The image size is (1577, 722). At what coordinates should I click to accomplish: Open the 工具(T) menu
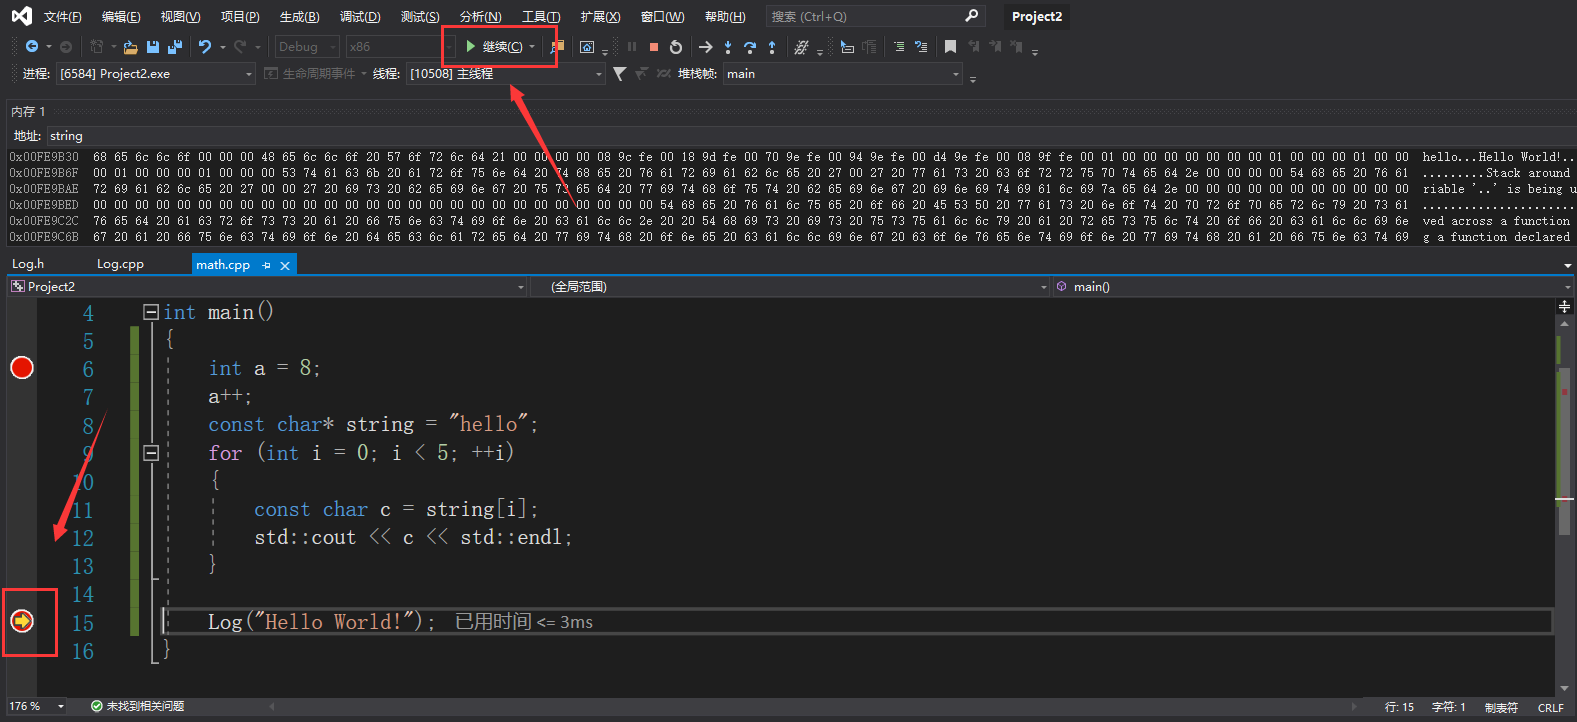(541, 16)
